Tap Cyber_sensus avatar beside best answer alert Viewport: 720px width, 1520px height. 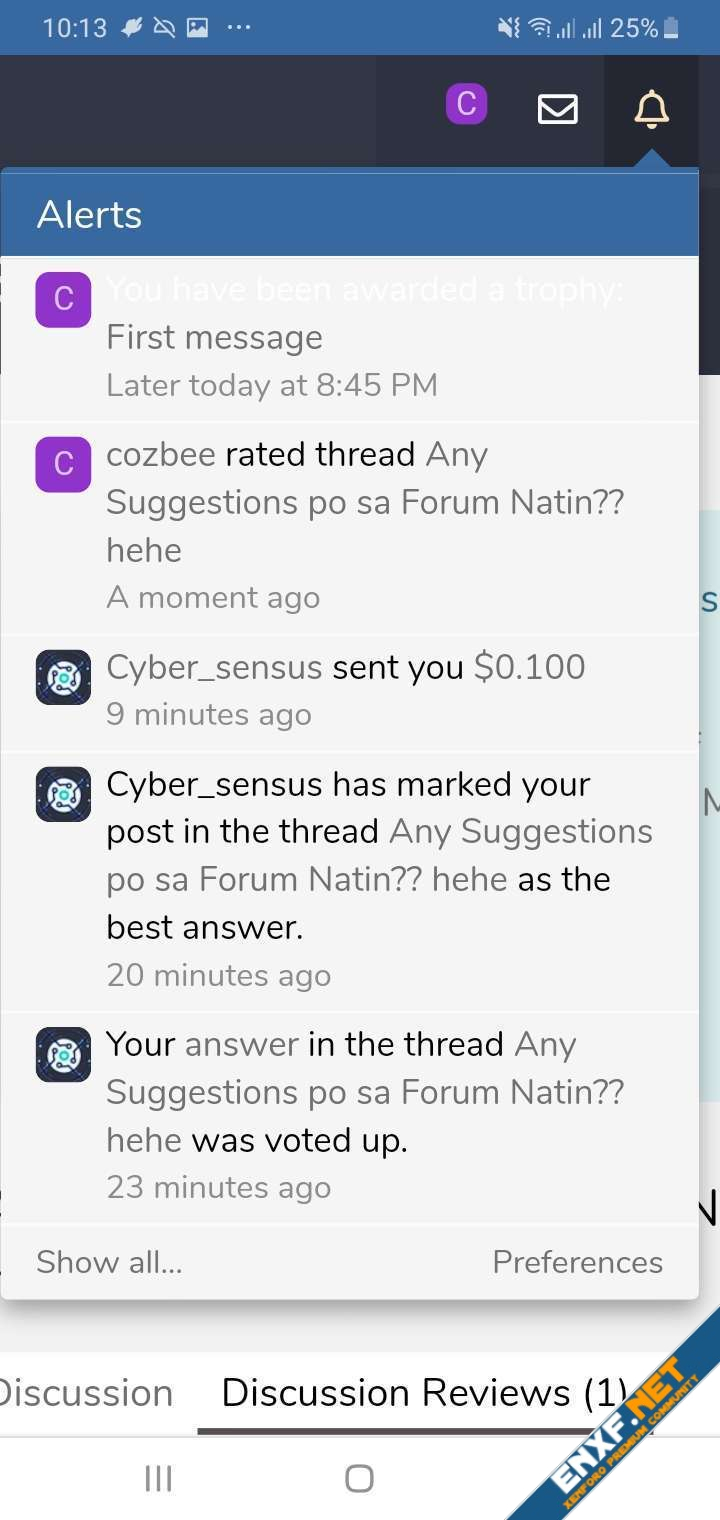[63, 794]
